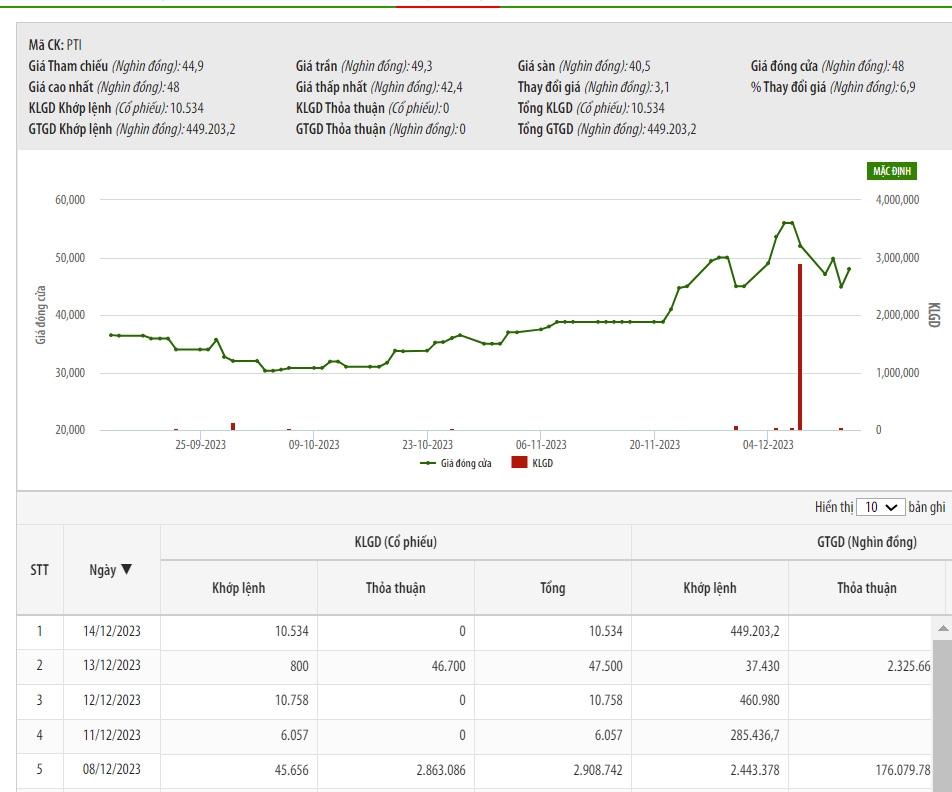The image size is (952, 792).
Task: Open the Hiển thị rows-per-page dropdown
Action: [881, 507]
